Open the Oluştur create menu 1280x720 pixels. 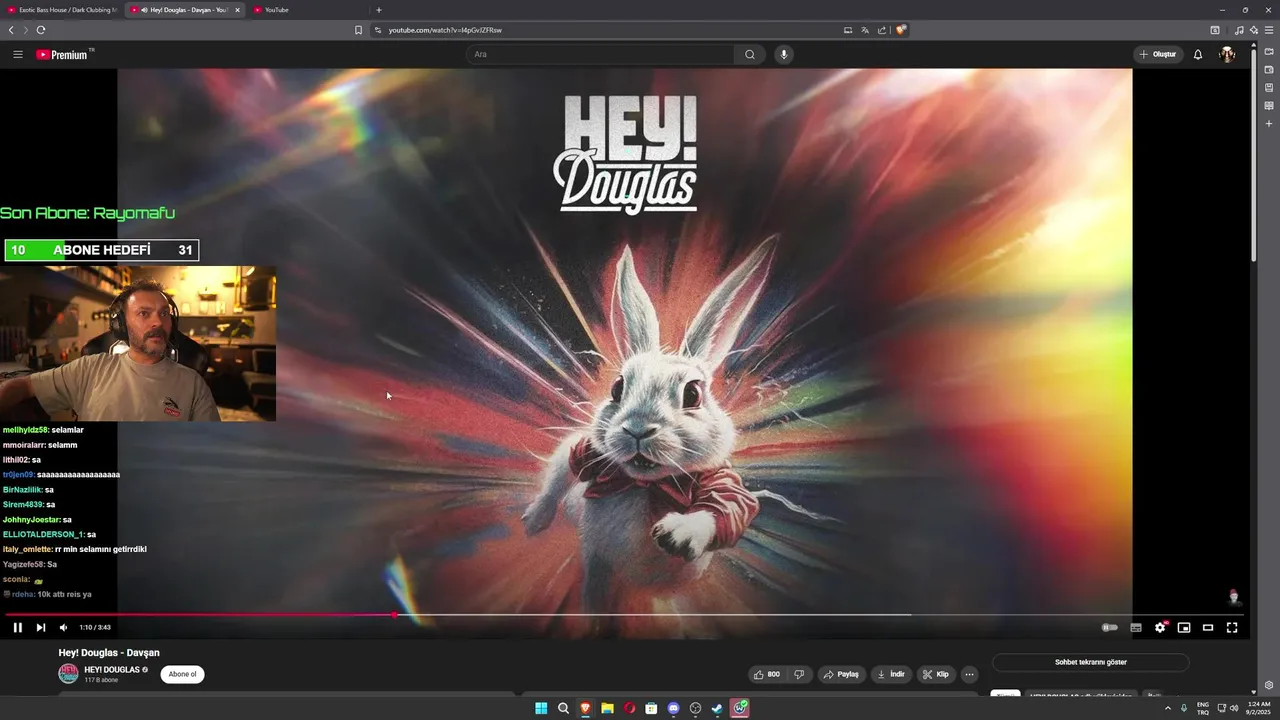[1158, 54]
